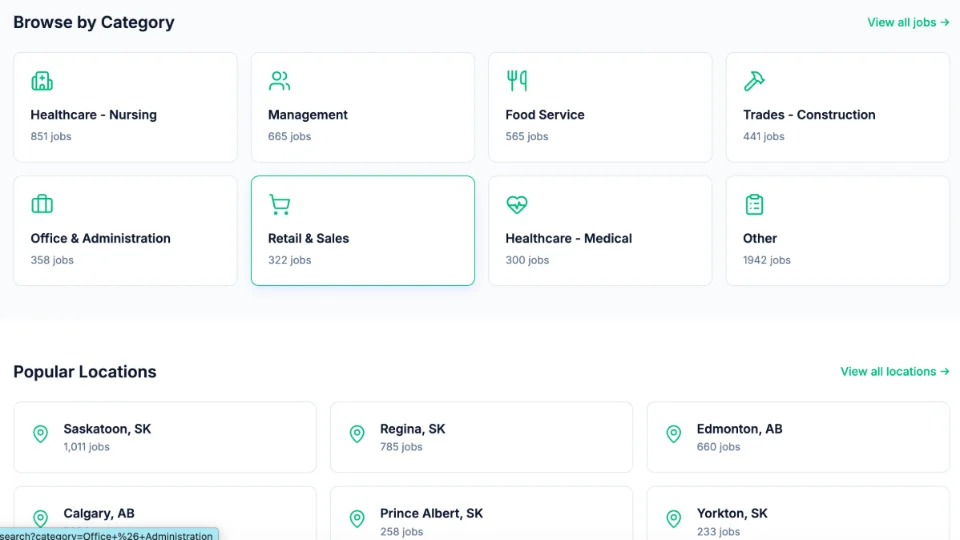Click the heart pulse Healthcare - Medical icon

(517, 205)
